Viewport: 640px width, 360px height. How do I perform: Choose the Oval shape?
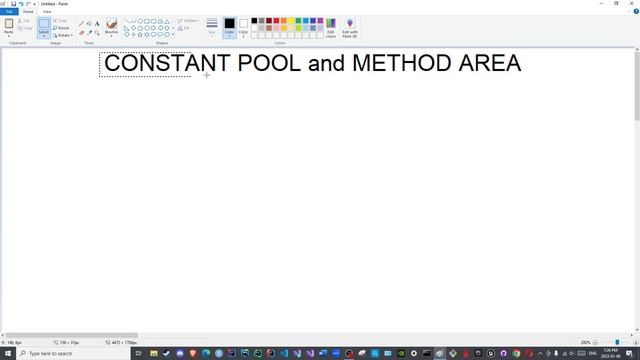(x=140, y=21)
